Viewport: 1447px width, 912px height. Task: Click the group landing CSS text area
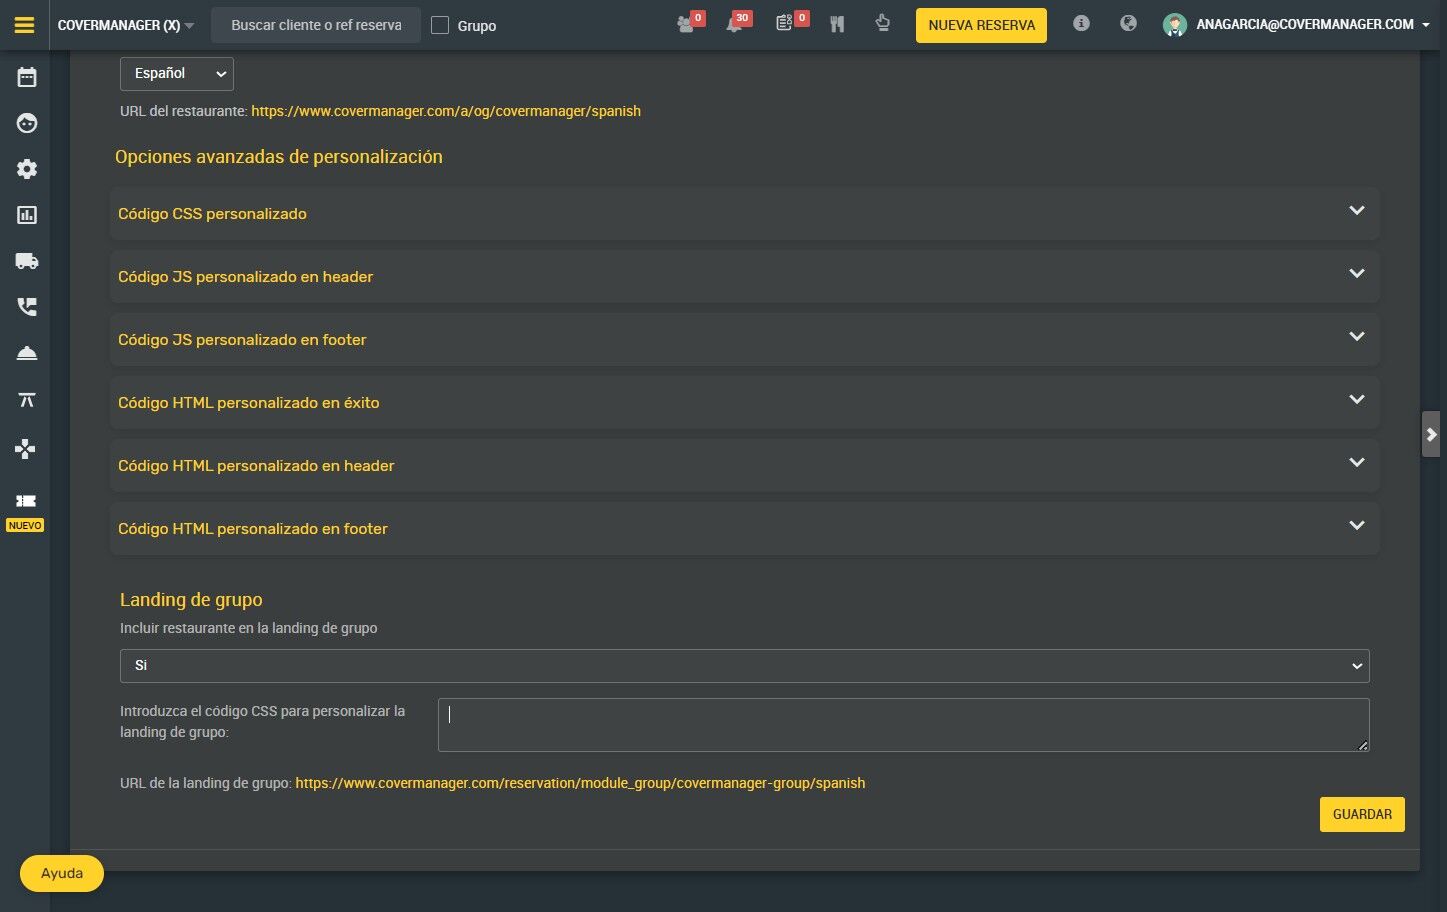(x=904, y=725)
